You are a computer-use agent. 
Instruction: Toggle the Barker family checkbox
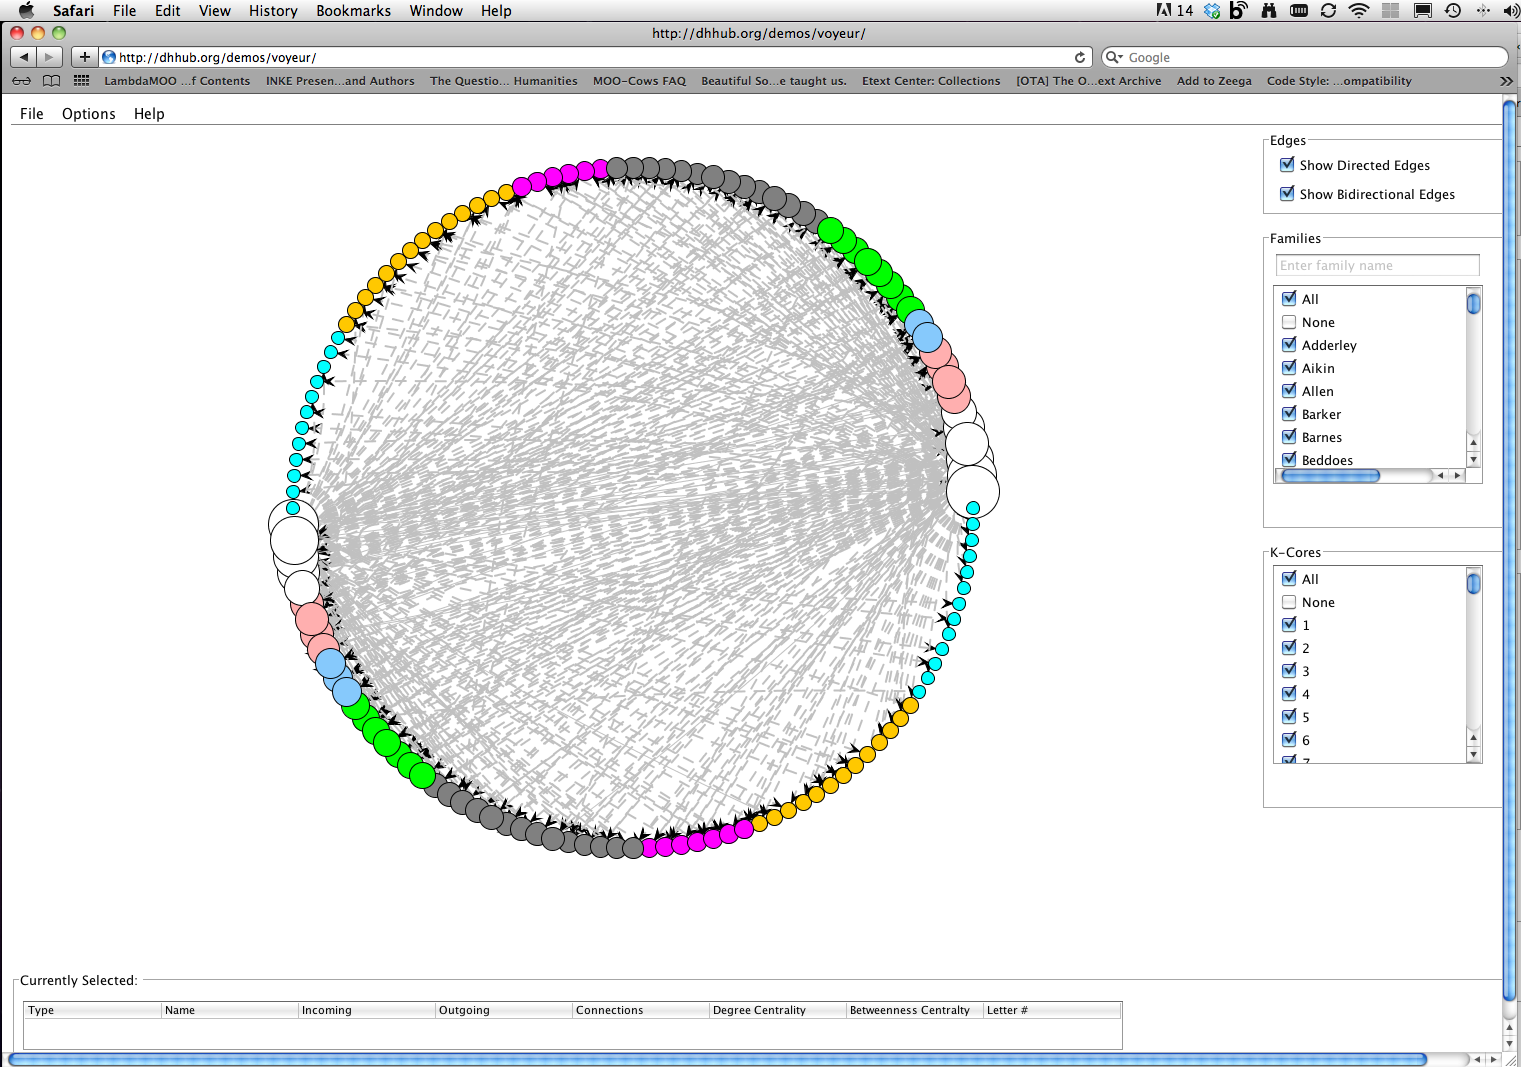click(1289, 413)
